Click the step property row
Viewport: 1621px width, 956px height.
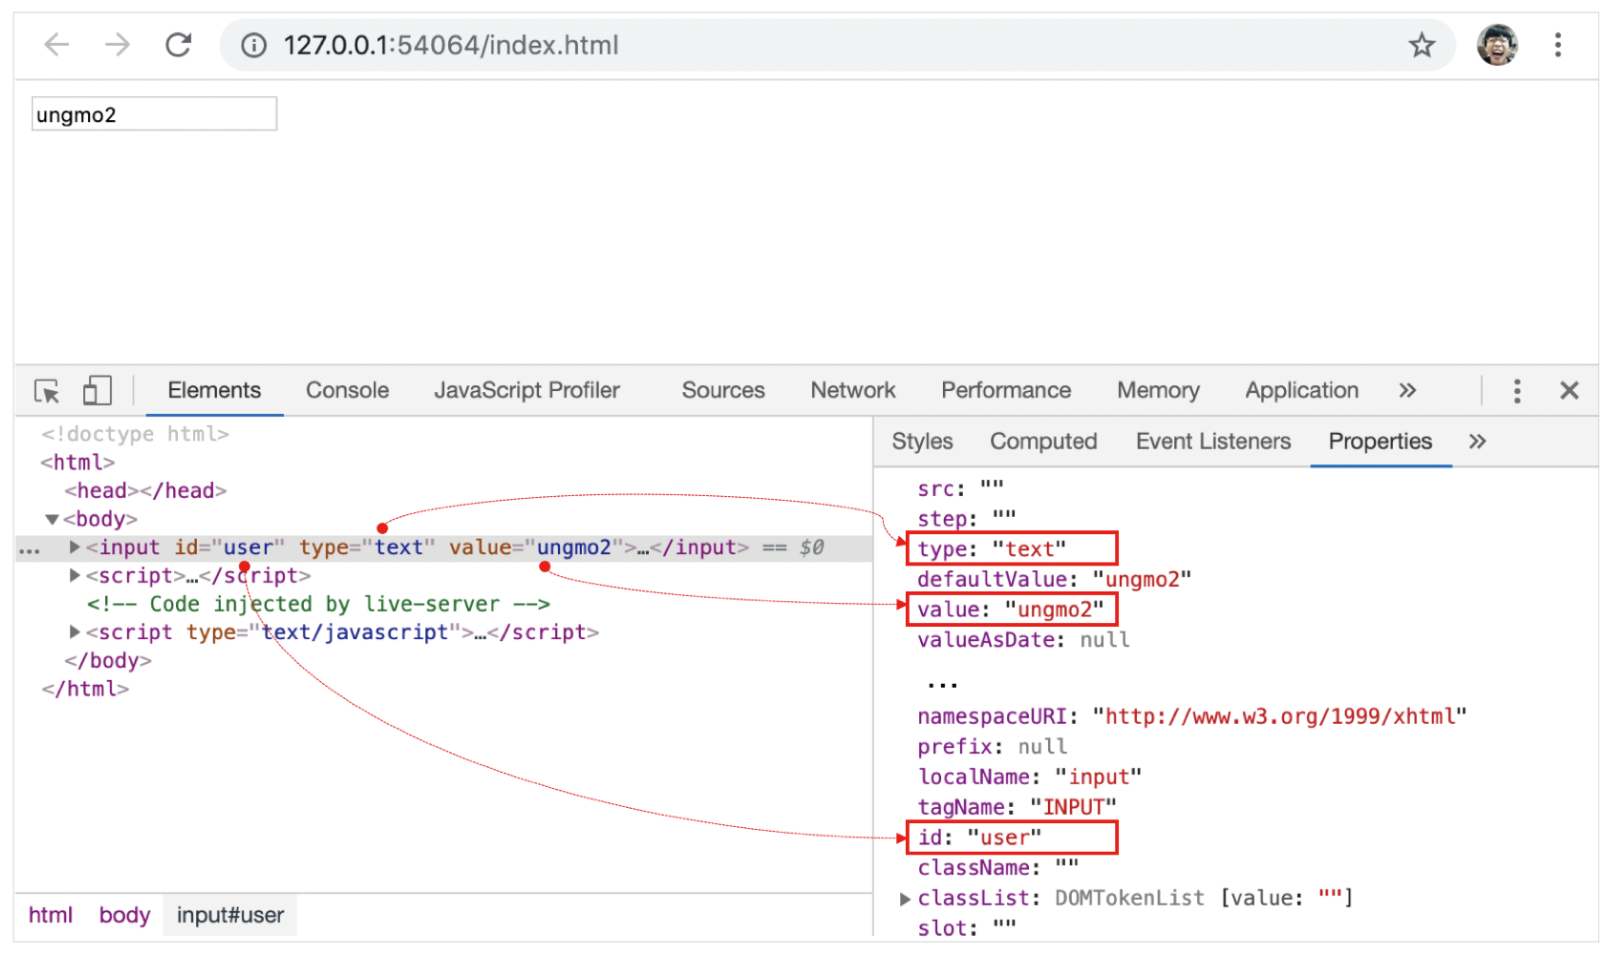point(966,519)
